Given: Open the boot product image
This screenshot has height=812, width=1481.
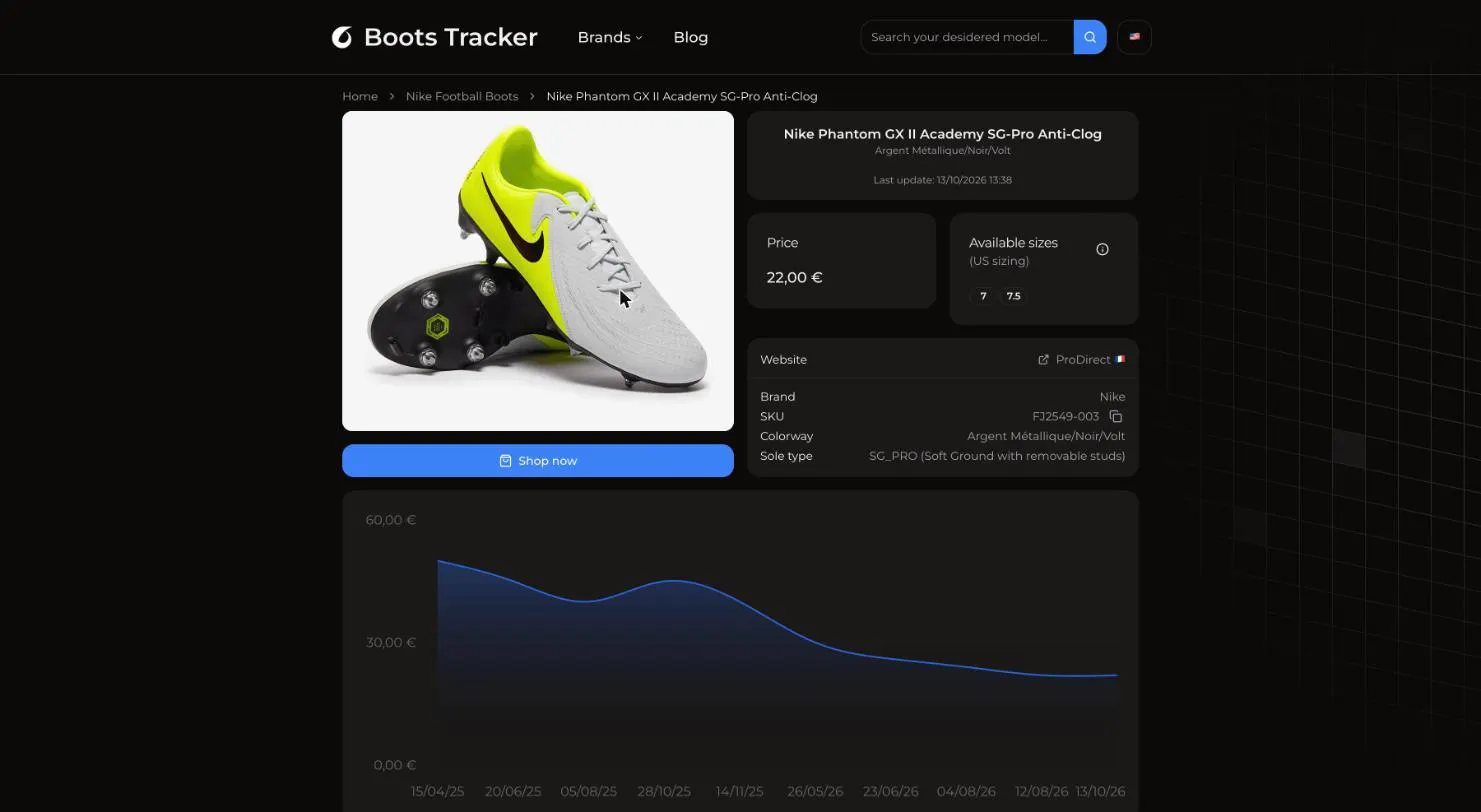Looking at the screenshot, I should (x=538, y=271).
